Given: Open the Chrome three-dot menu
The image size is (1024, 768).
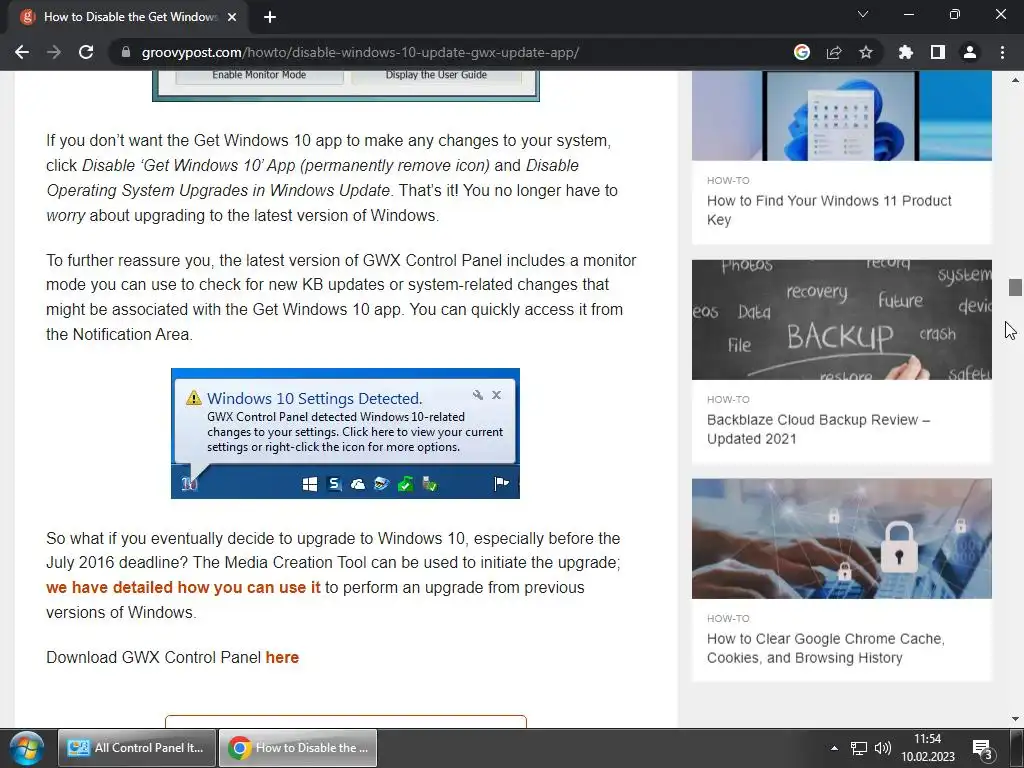Looking at the screenshot, I should pyautogui.click(x=1002, y=52).
